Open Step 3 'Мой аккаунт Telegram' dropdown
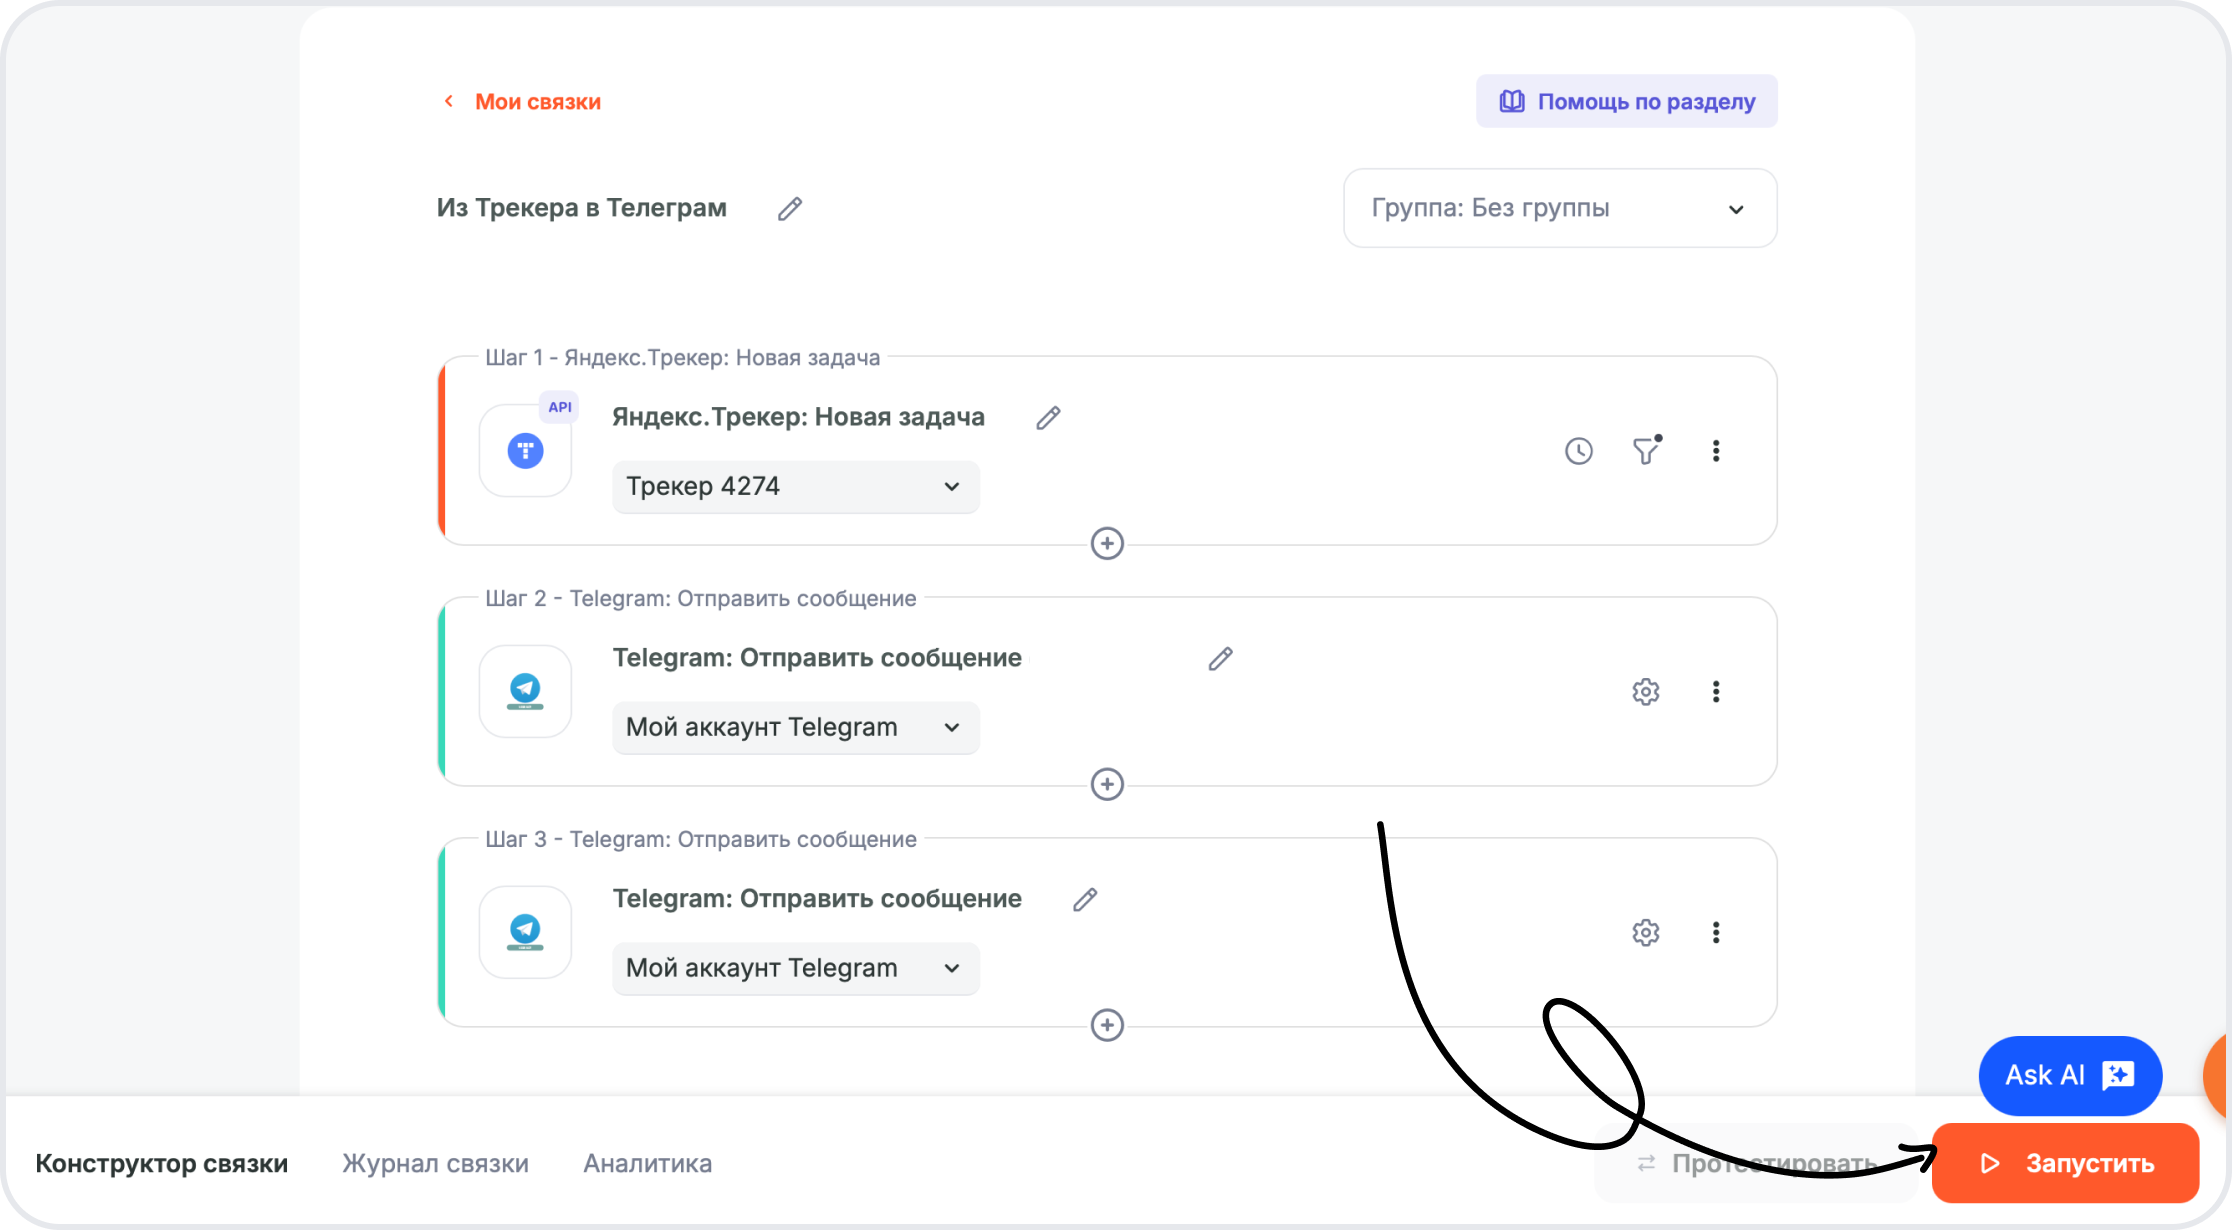Screen dimensions: 2232x1230 (796, 969)
